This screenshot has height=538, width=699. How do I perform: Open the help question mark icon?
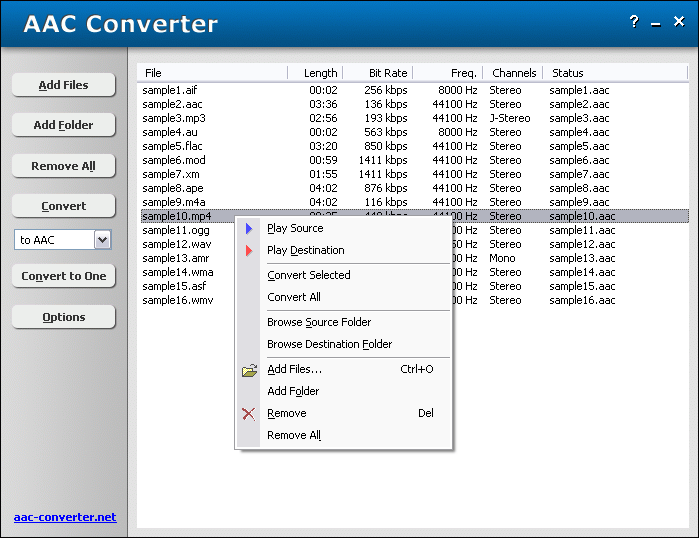(634, 21)
